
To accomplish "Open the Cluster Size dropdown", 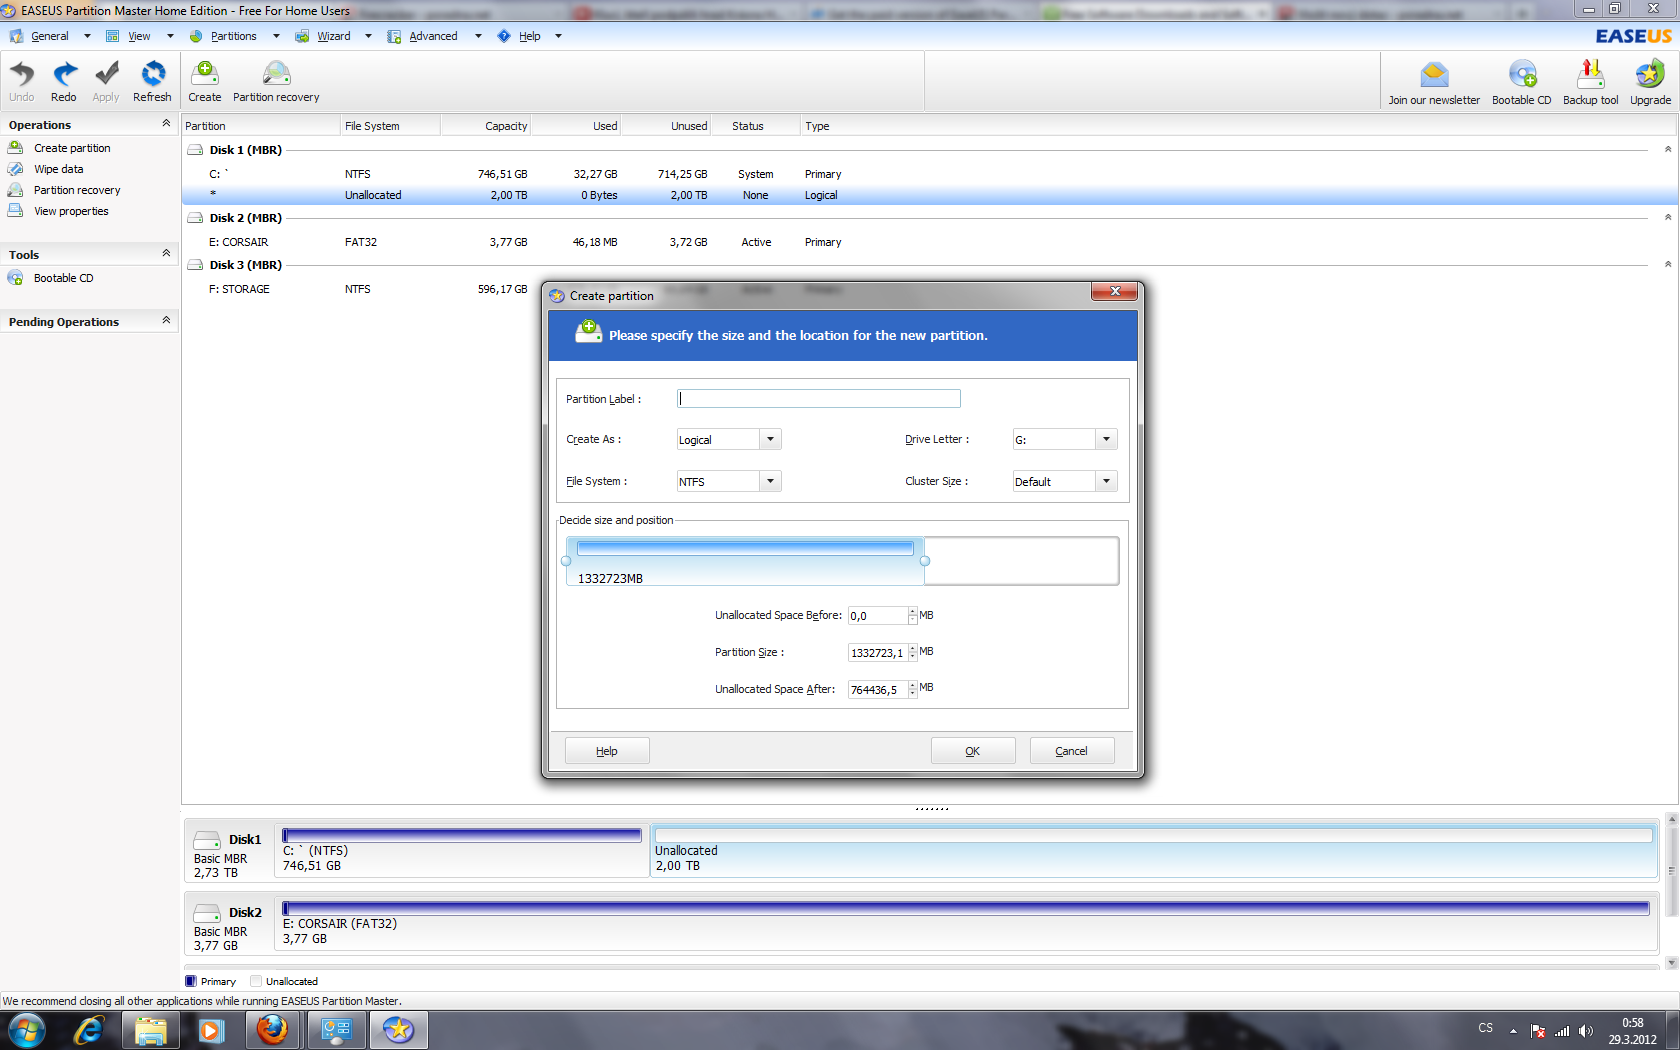I will 1106,481.
